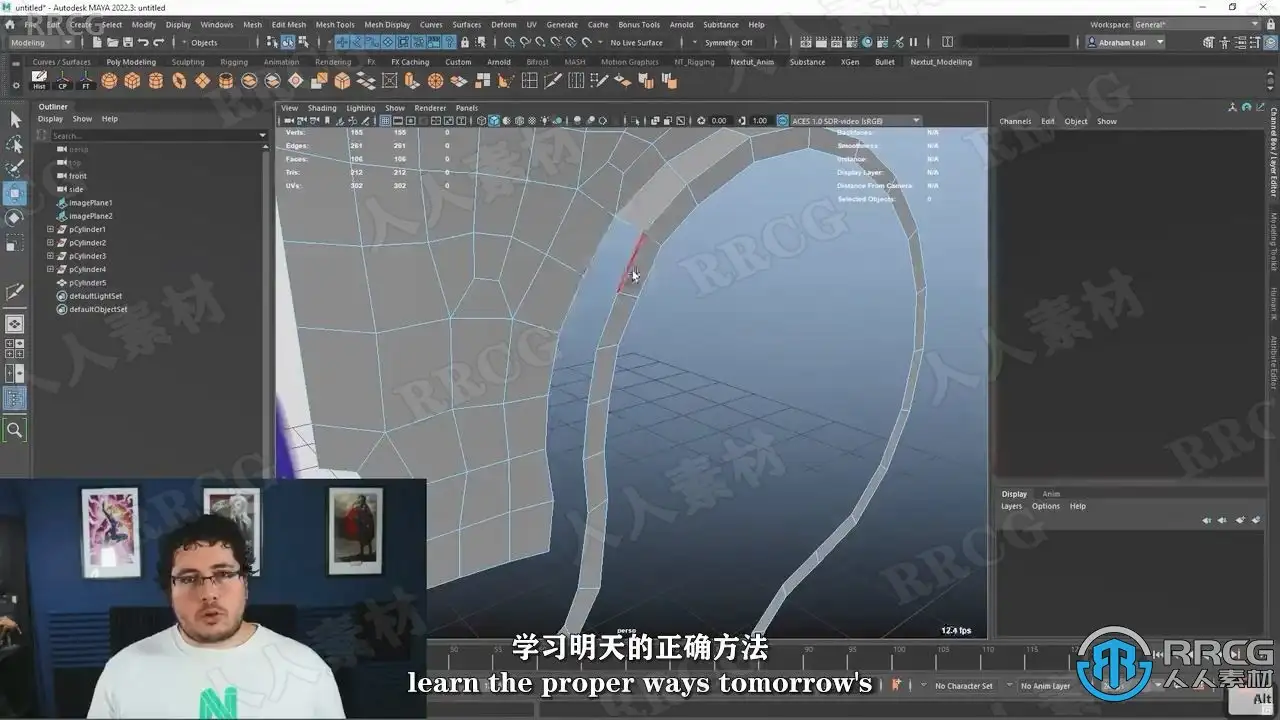Click the Open Scene folder icon

(113, 42)
